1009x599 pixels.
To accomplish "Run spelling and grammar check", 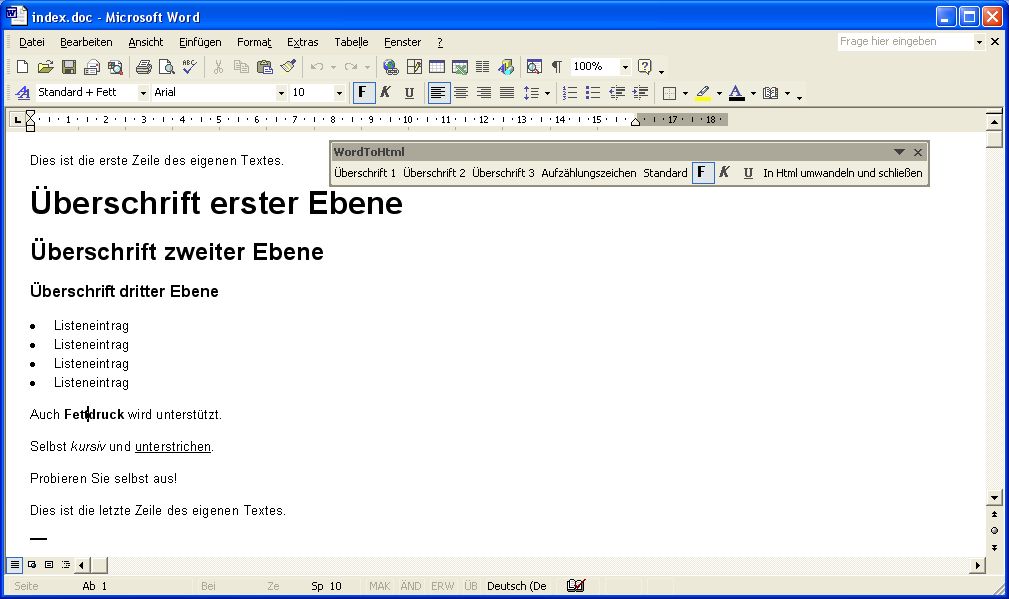I will pyautogui.click(x=190, y=67).
